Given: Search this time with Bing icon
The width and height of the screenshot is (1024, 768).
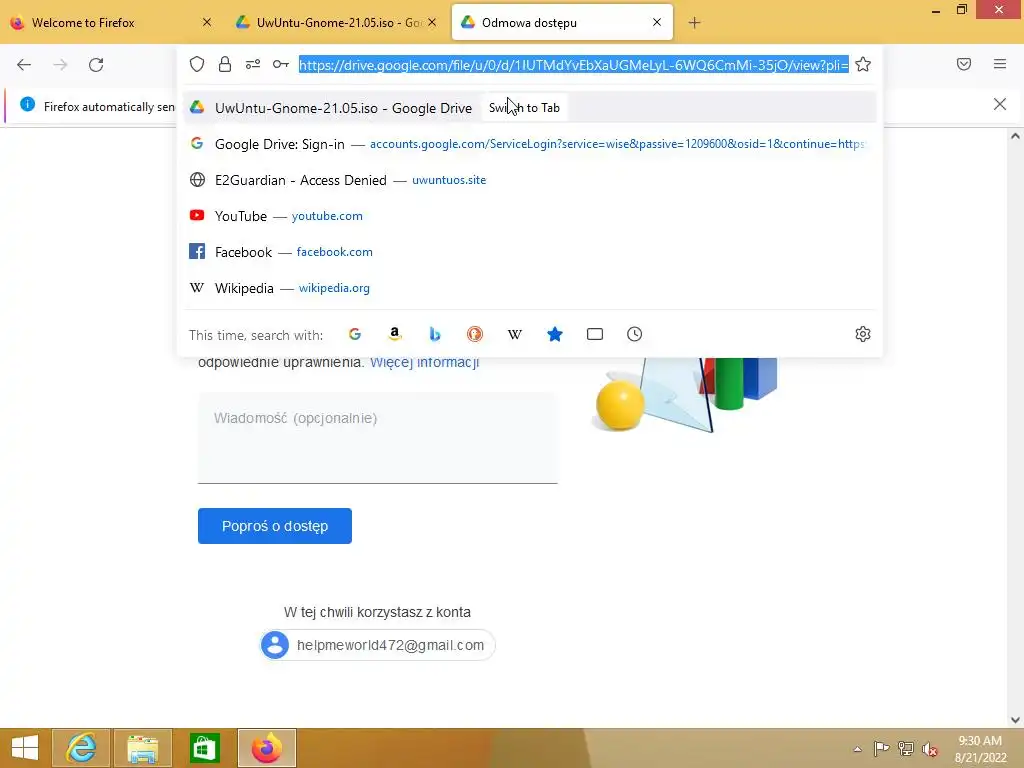Looking at the screenshot, I should (435, 334).
